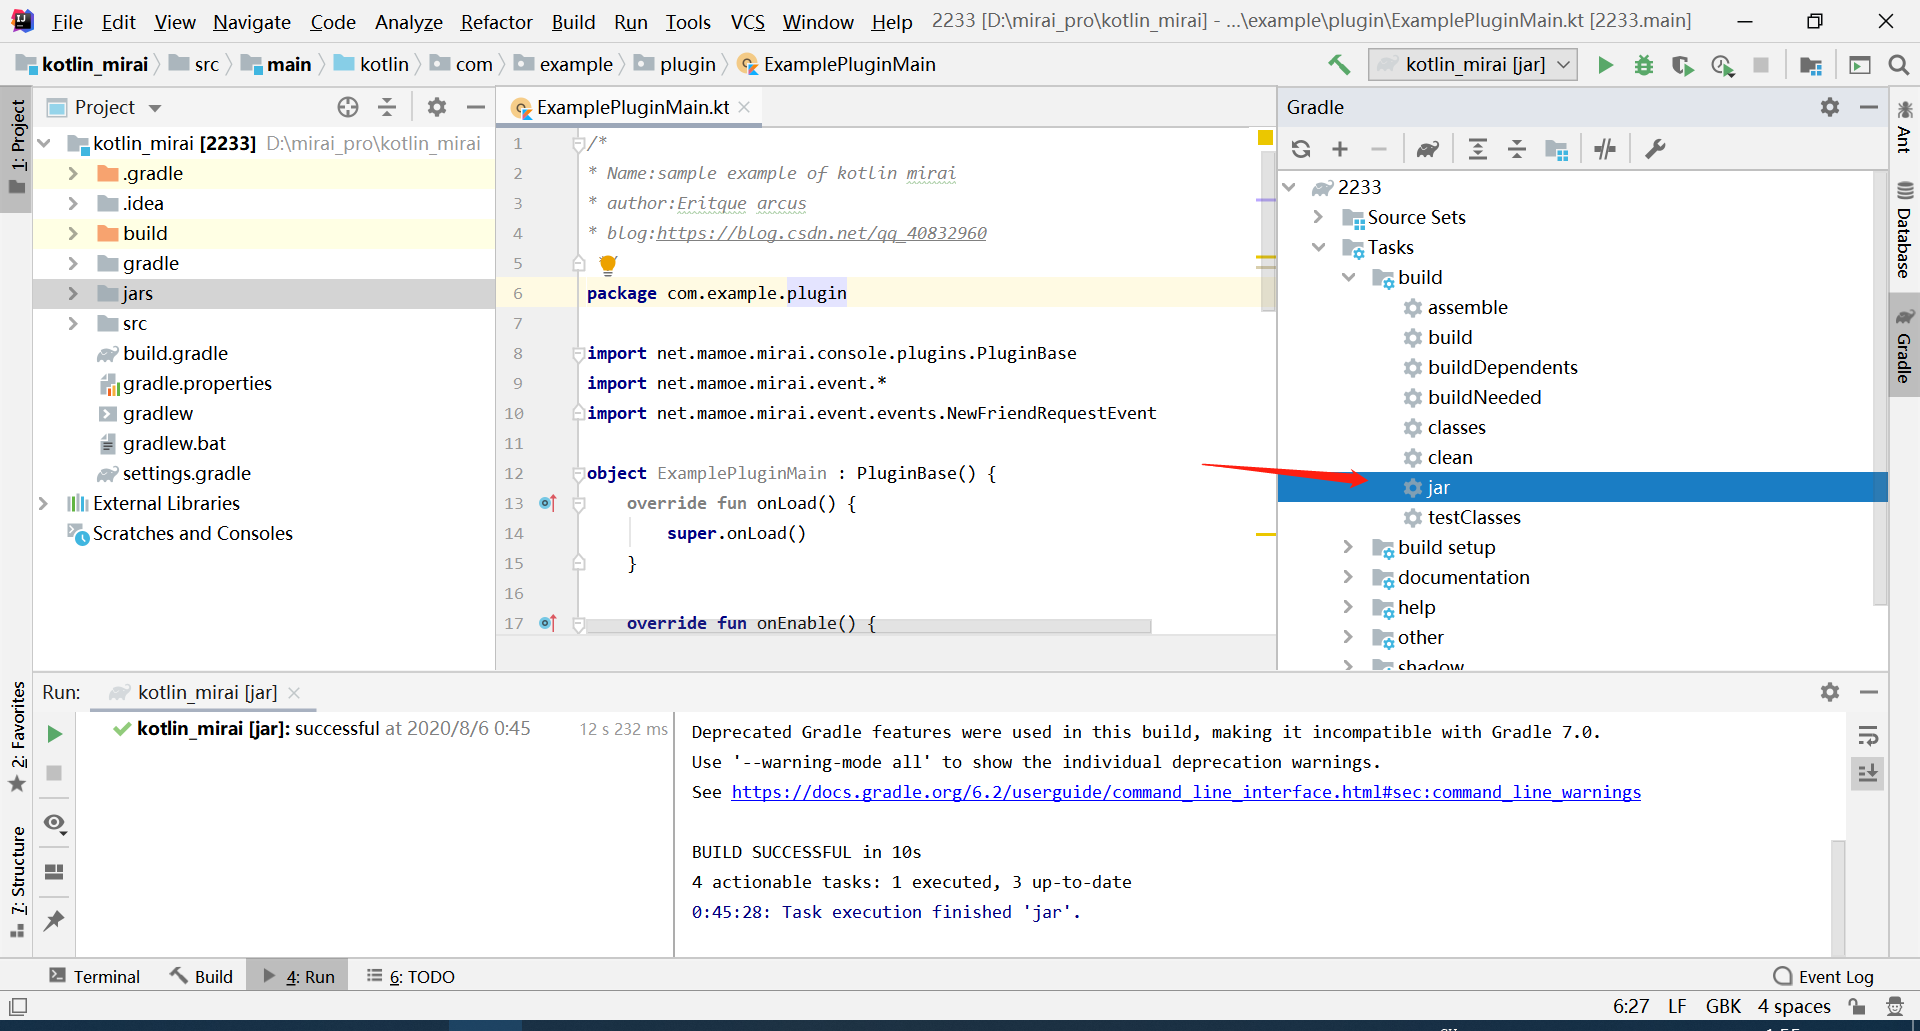Image resolution: width=1920 pixels, height=1031 pixels.
Task: Toggle the eye view icon in Run panel
Action: tap(55, 823)
